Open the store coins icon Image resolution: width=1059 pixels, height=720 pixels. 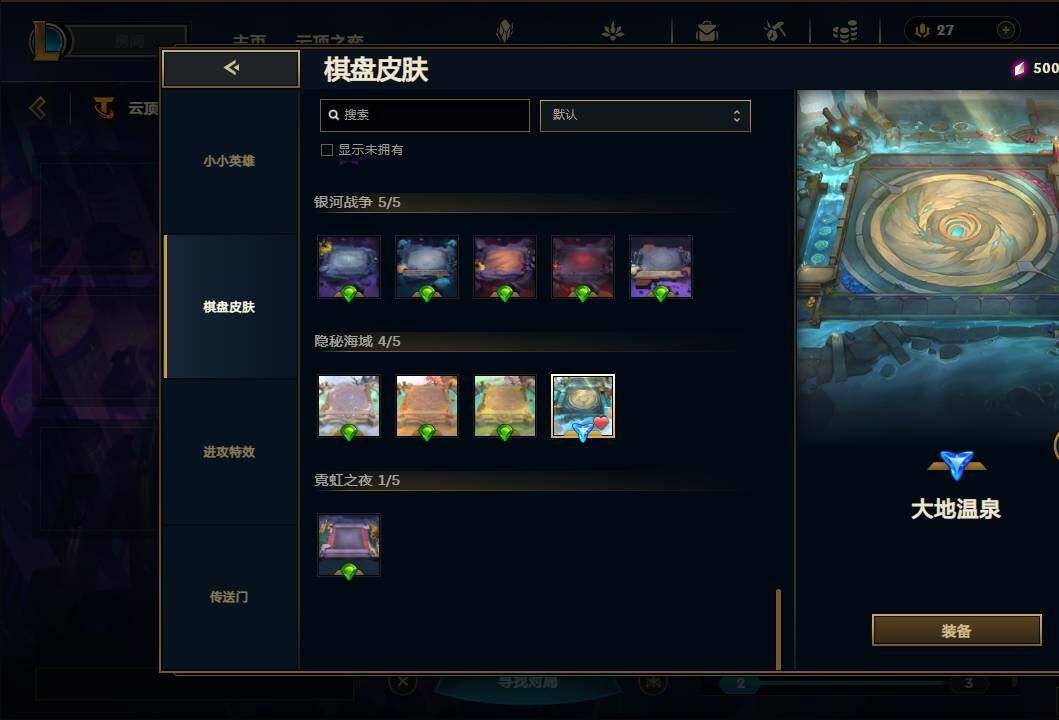point(845,30)
